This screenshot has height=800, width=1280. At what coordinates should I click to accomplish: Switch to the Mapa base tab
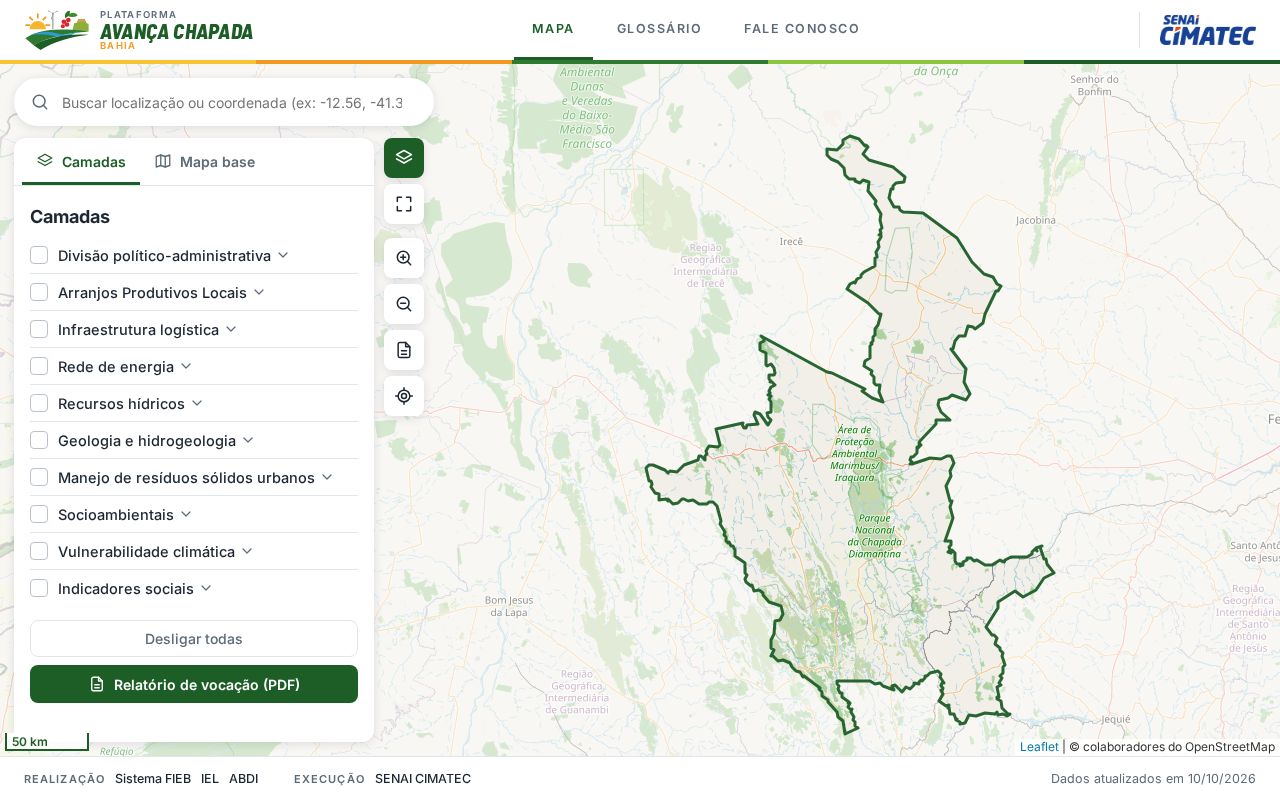coord(205,162)
